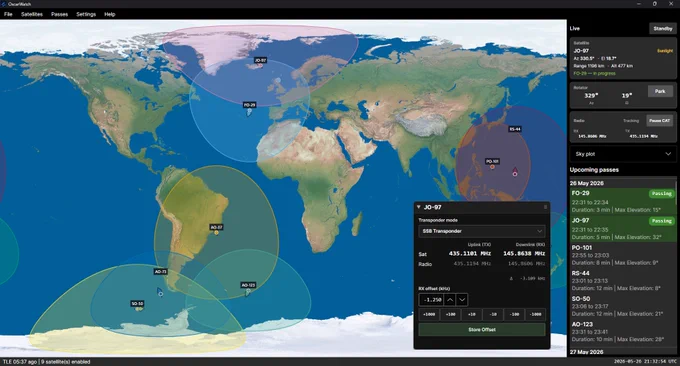Select the RS-44 satellite label on map
Image resolution: width=680 pixels, height=366 pixels.
coord(515,129)
